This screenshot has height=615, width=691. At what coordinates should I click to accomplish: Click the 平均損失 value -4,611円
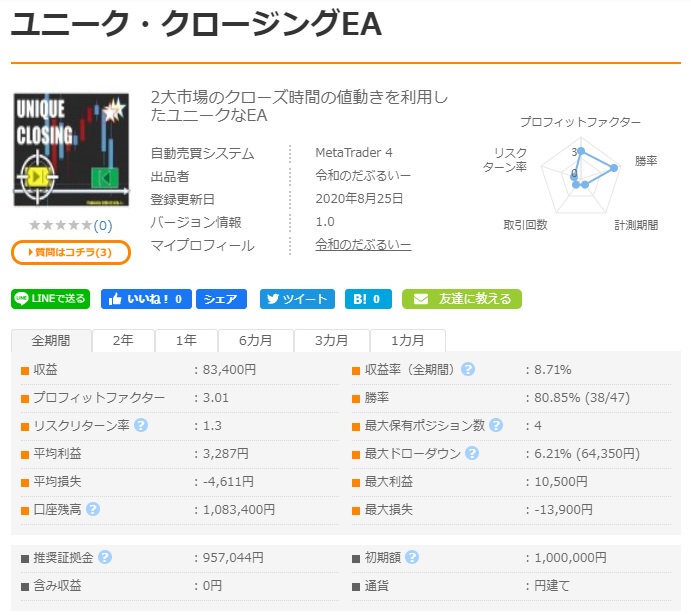pos(228,482)
